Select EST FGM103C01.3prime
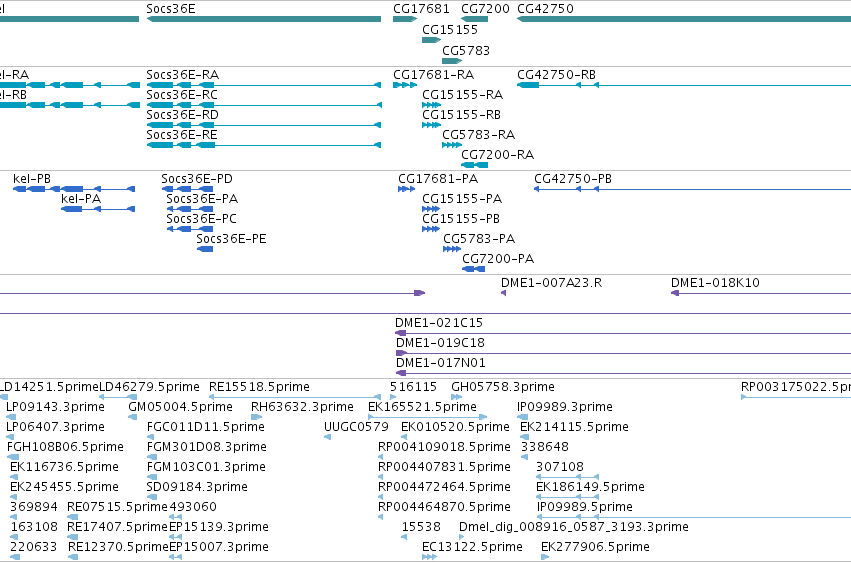851x562 pixels. 206,468
